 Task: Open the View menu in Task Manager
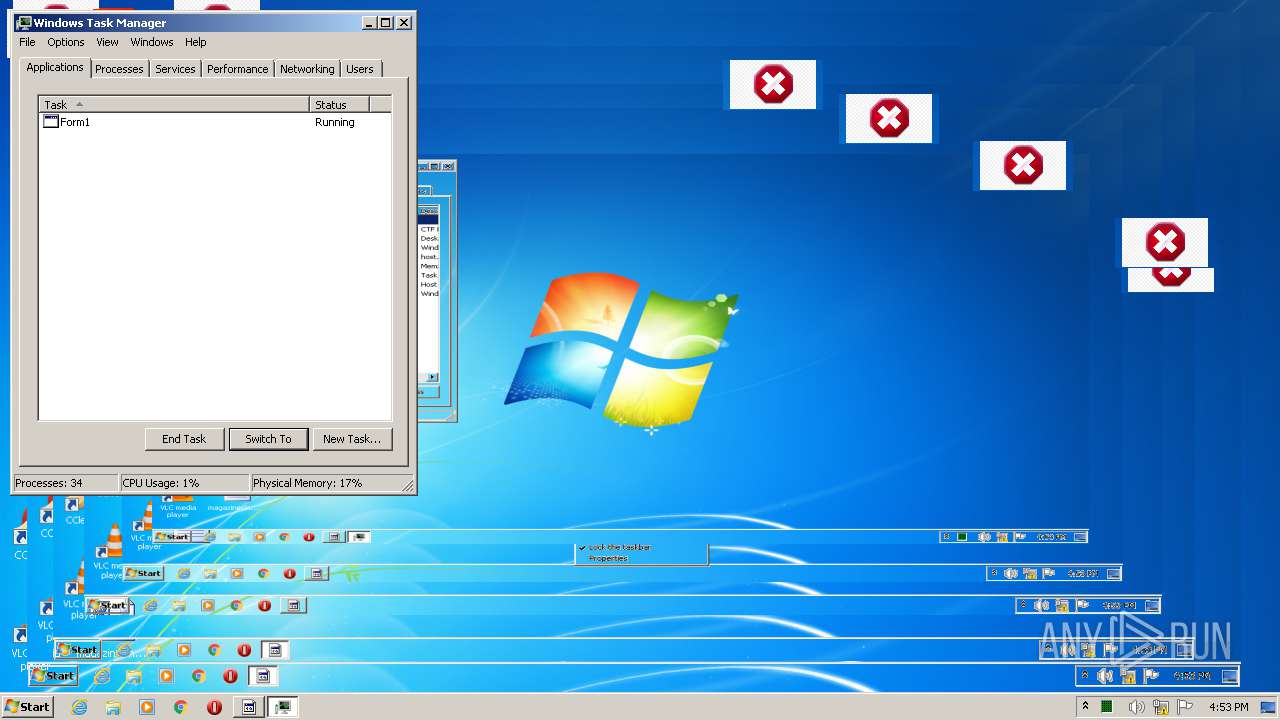(x=107, y=42)
